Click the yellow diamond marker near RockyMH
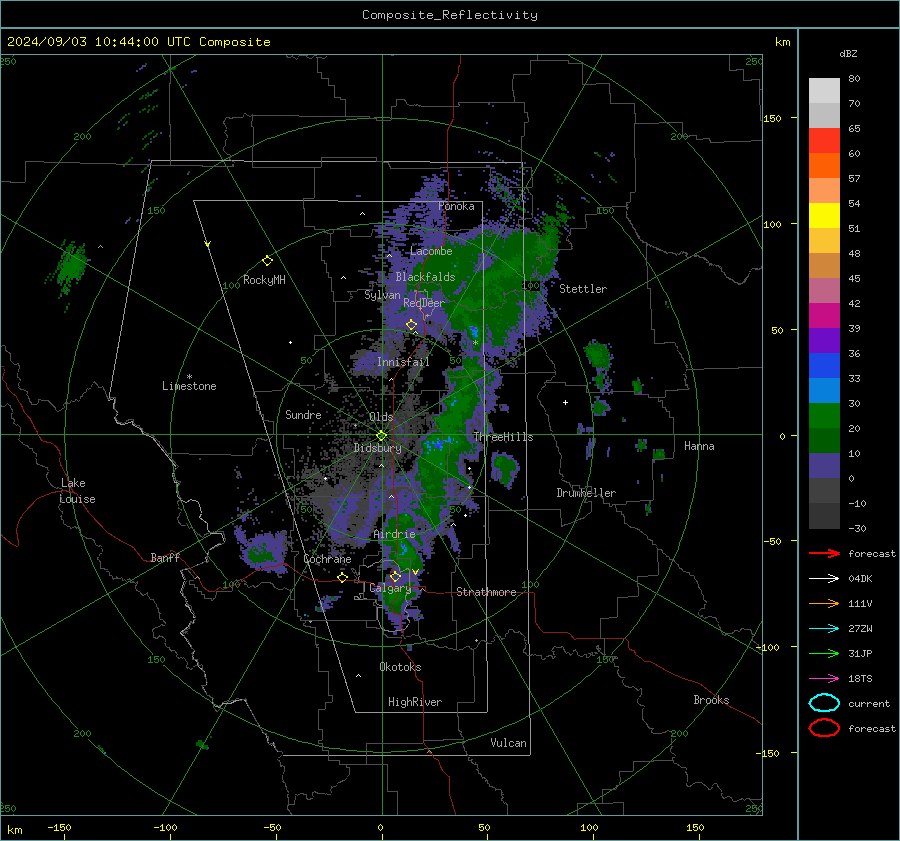 click(x=267, y=261)
